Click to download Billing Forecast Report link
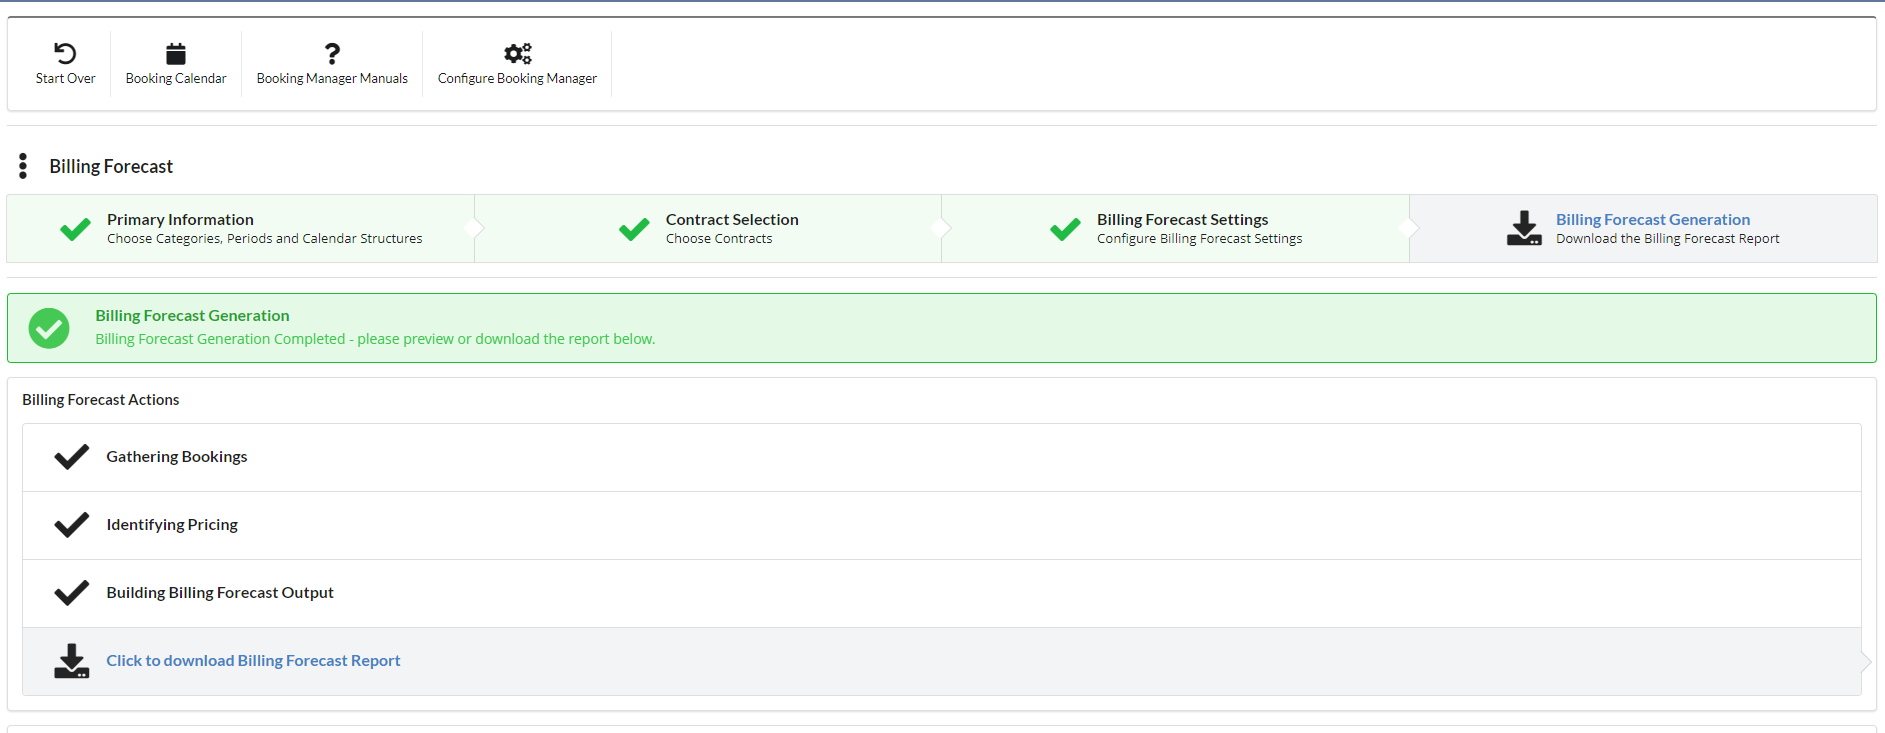Screen dimensions: 1885x733 253,661
